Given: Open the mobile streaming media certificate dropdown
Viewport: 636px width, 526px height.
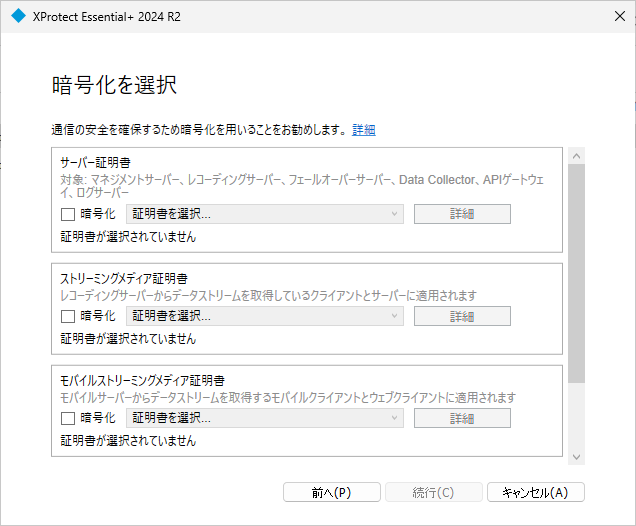Looking at the screenshot, I should (265, 419).
